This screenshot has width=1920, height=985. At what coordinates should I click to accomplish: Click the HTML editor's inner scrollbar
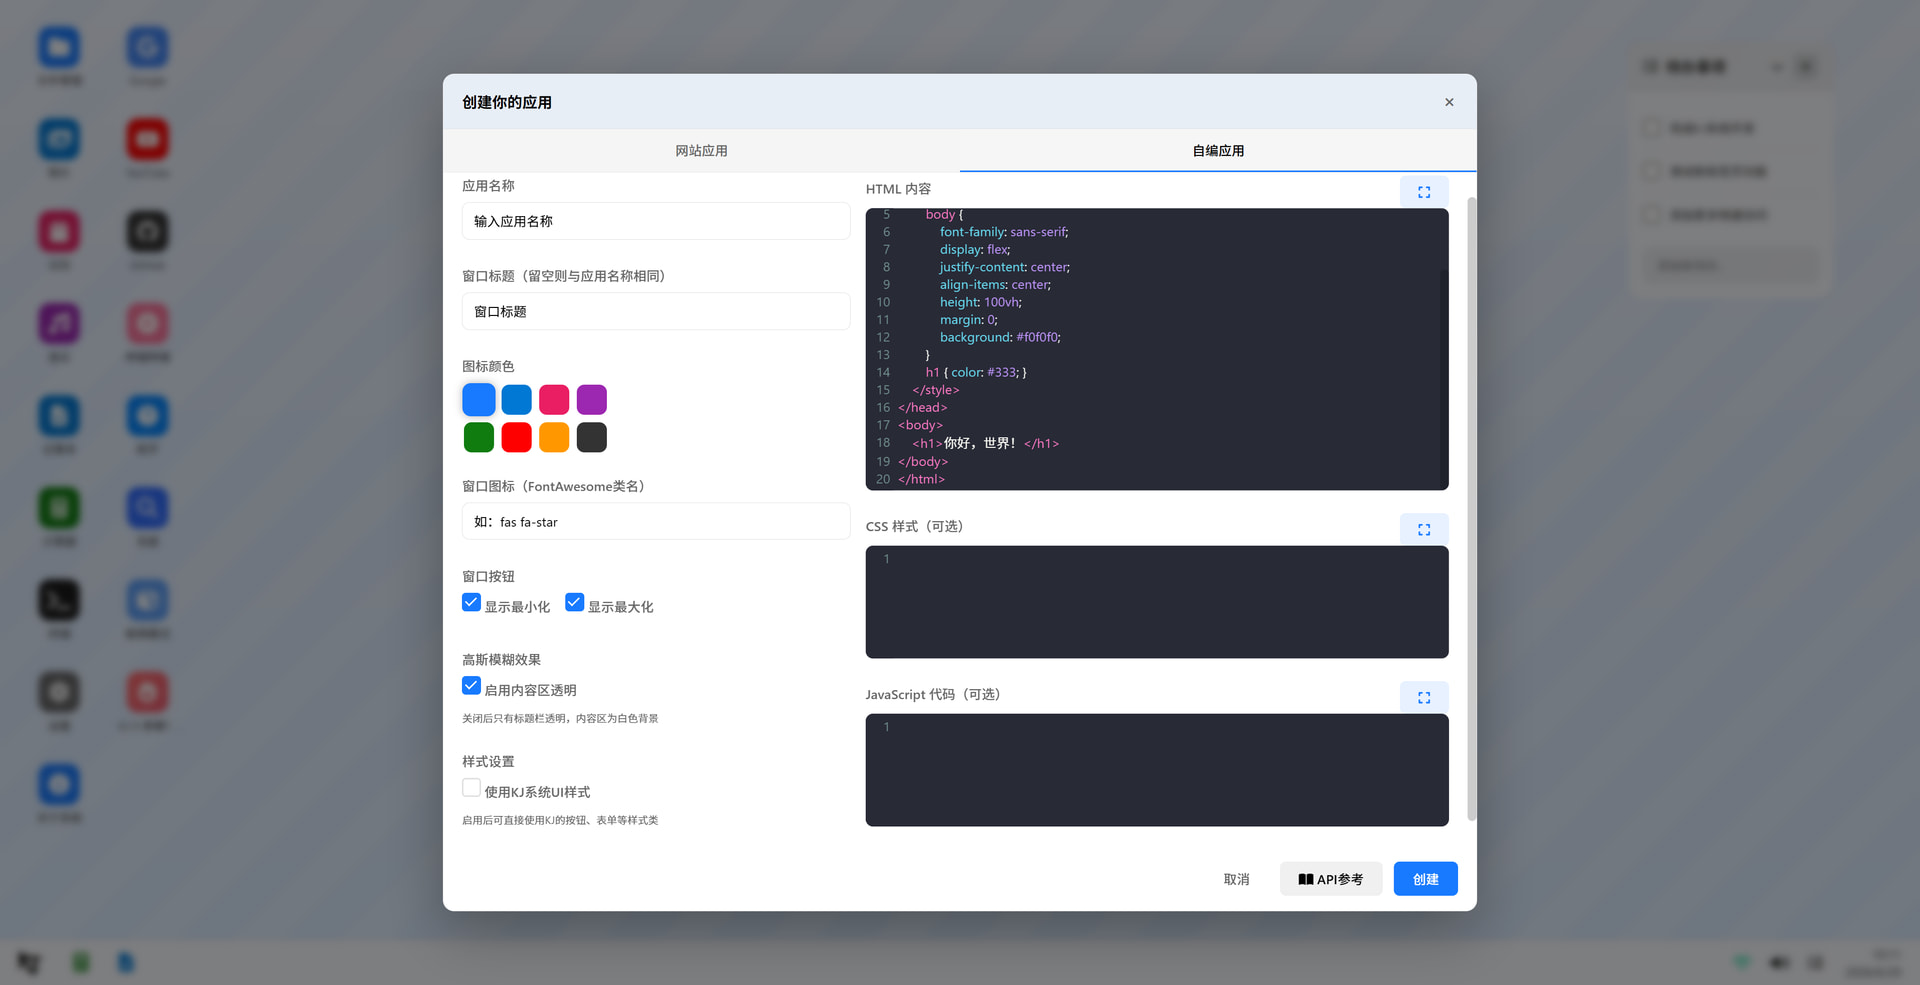(1443, 378)
